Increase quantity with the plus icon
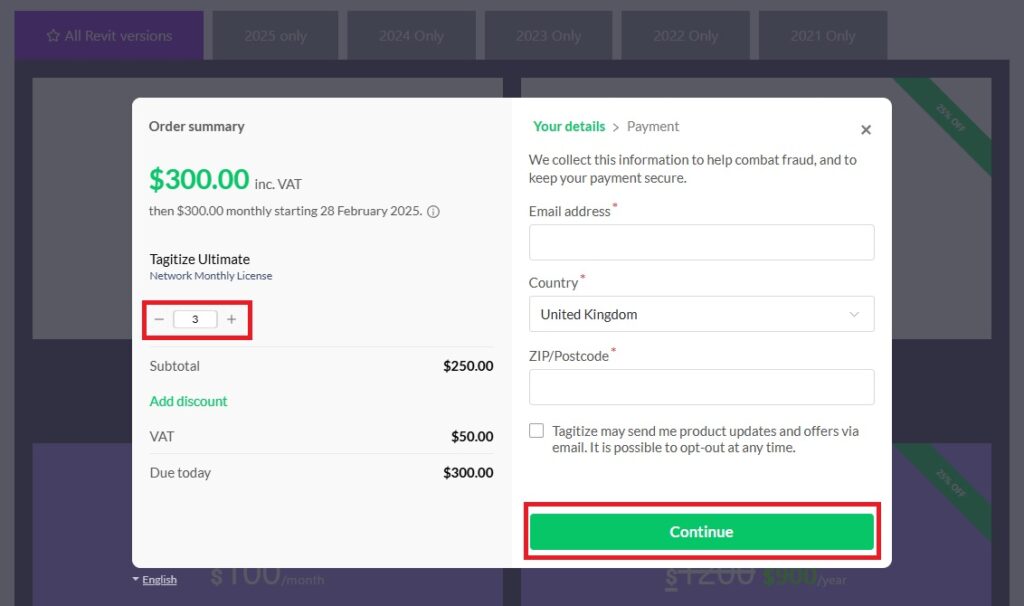The width and height of the screenshot is (1024, 606). click(x=232, y=320)
